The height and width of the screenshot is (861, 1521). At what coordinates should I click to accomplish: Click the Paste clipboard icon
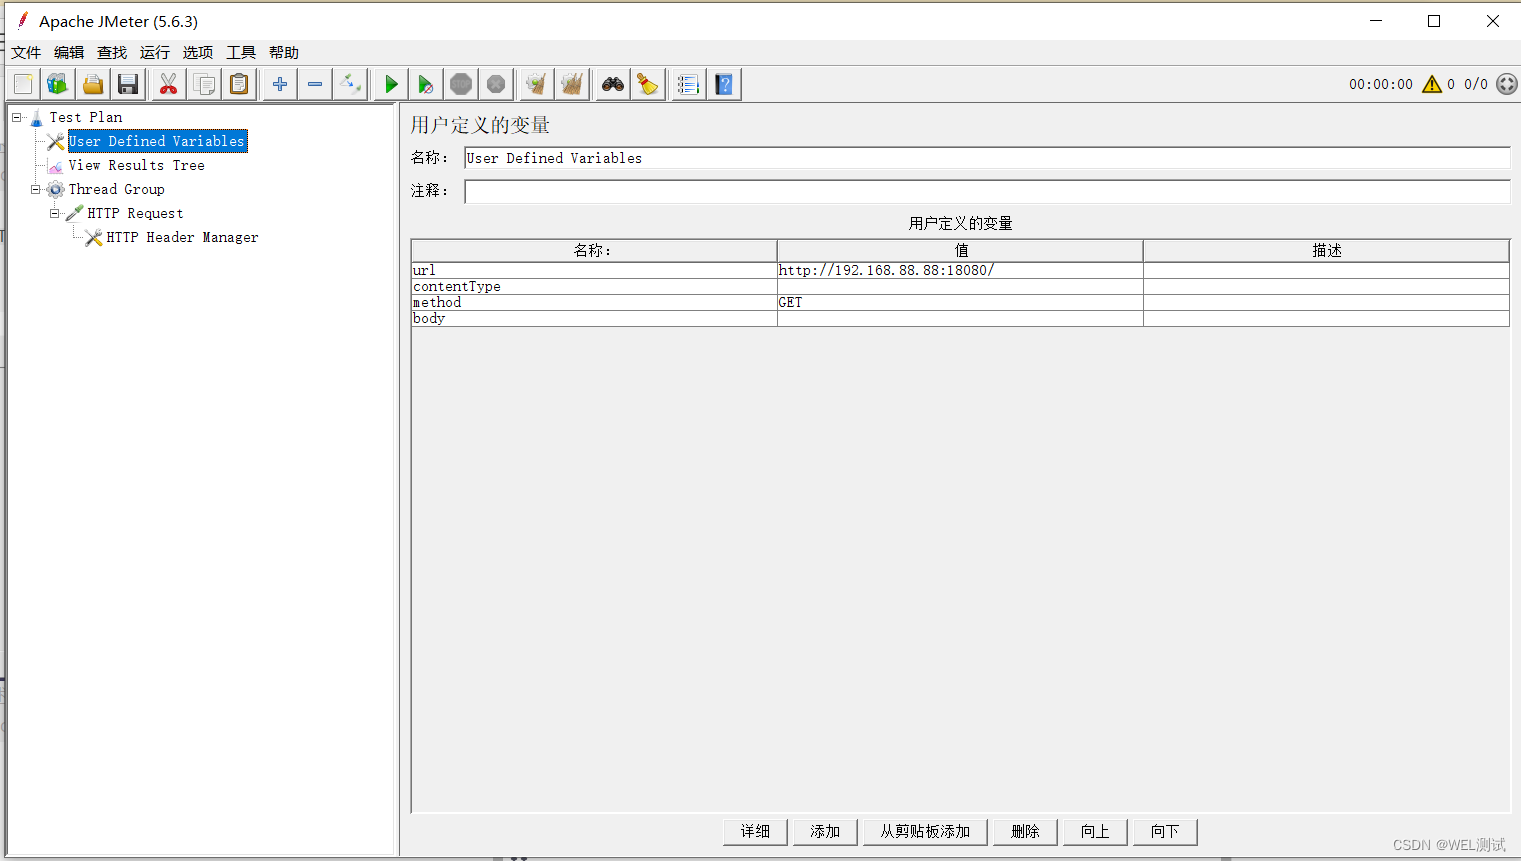[x=239, y=84]
